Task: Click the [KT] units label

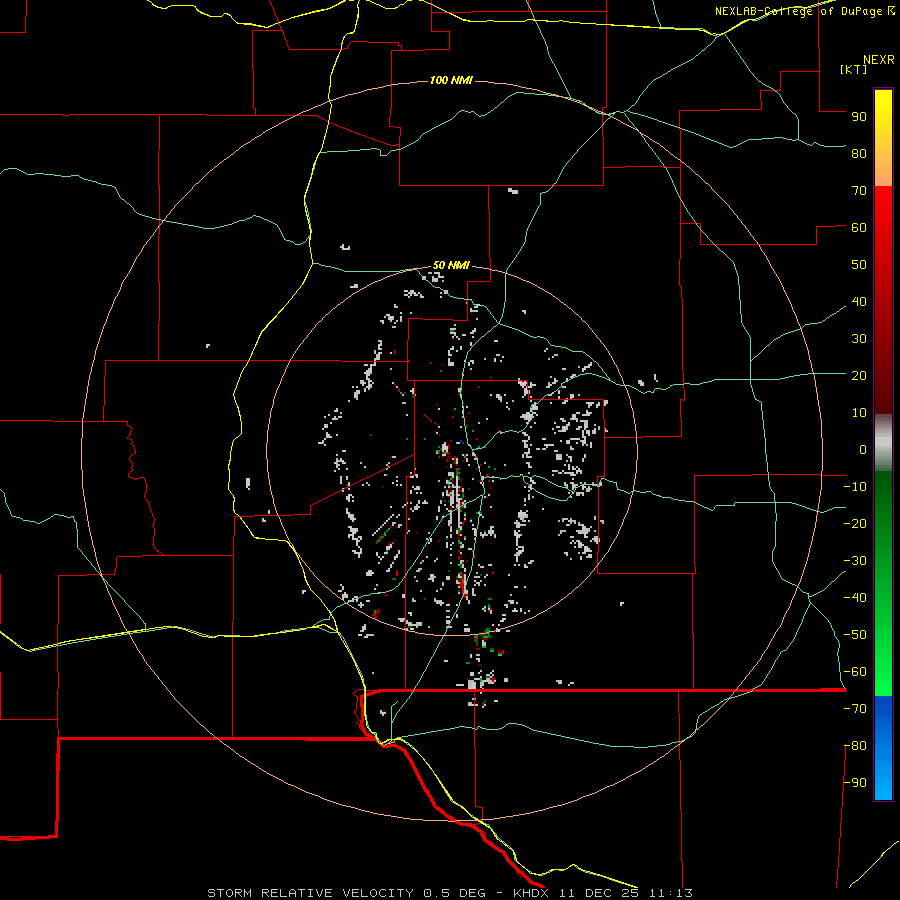Action: (x=854, y=69)
